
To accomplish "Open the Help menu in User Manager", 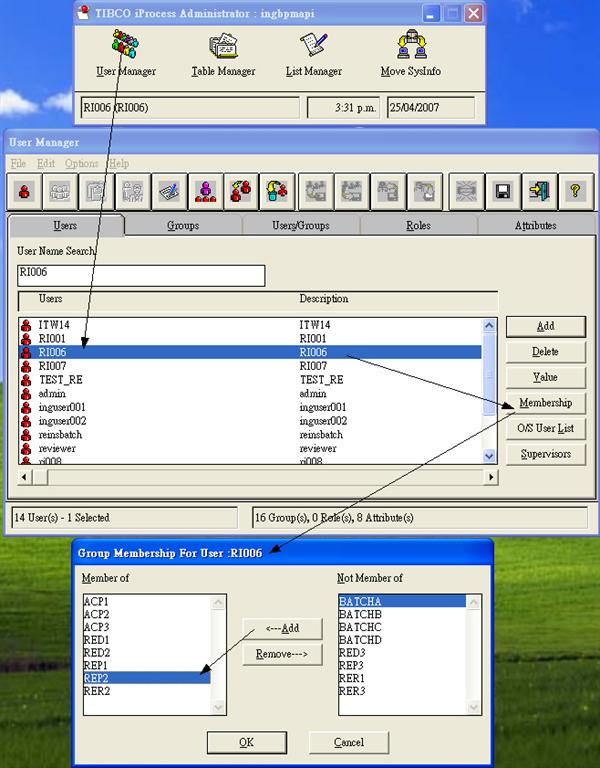I will pyautogui.click(x=119, y=164).
